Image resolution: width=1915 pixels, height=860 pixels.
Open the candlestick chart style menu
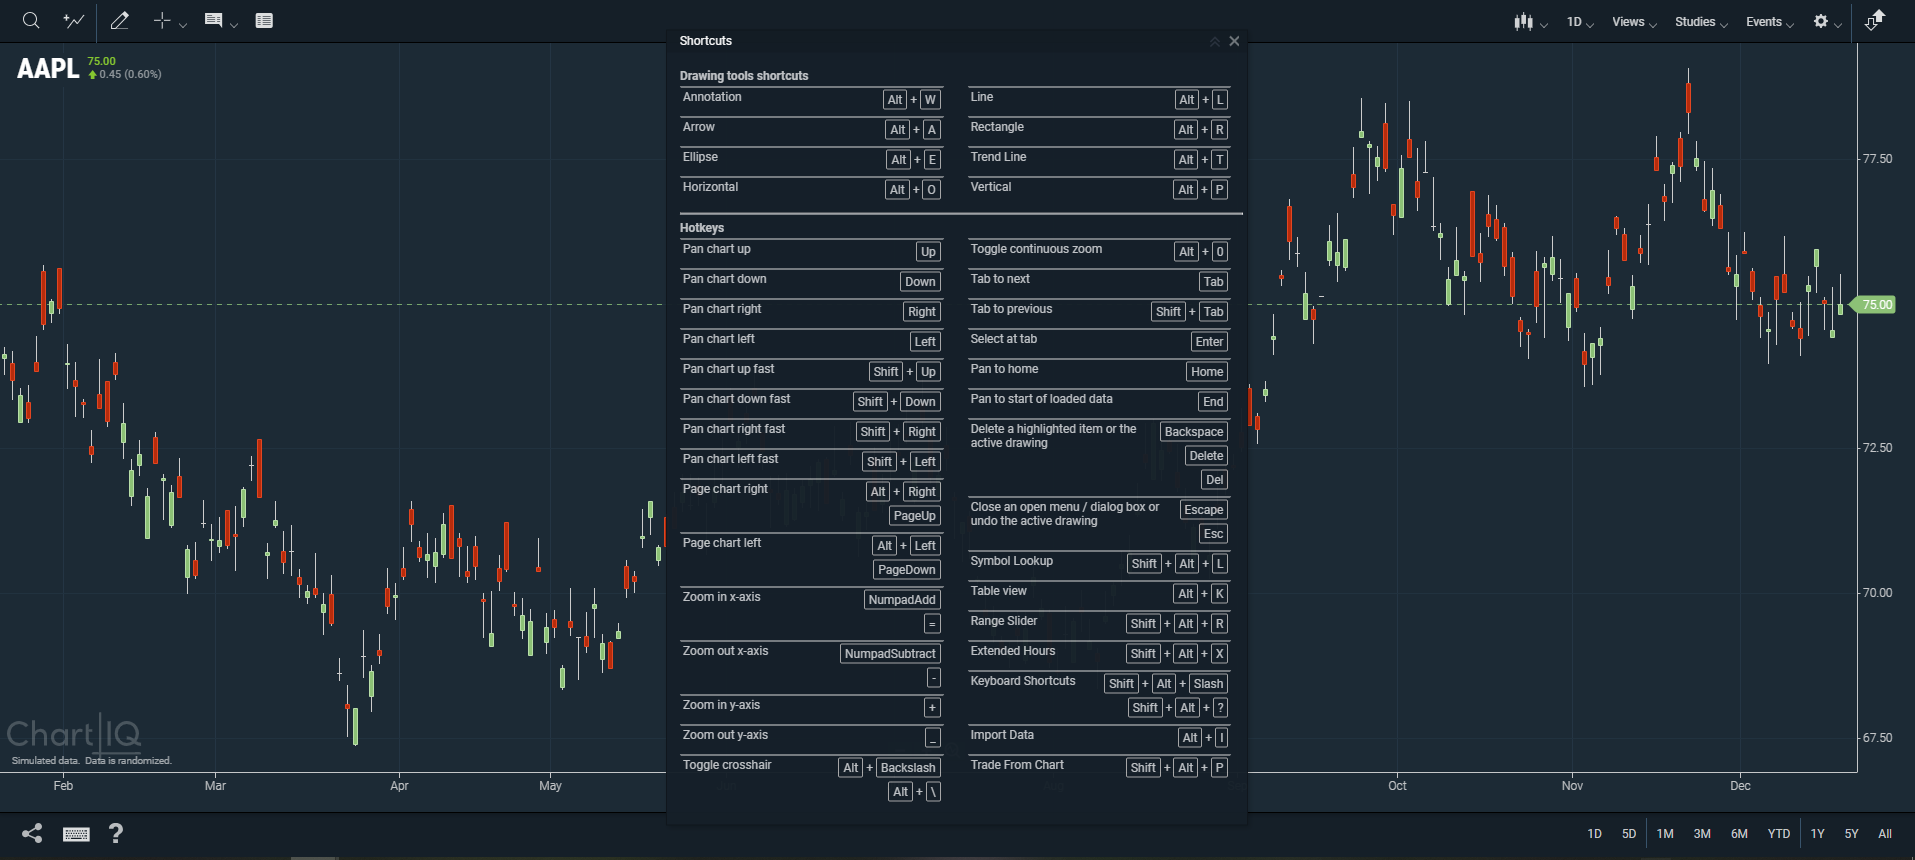point(1530,22)
